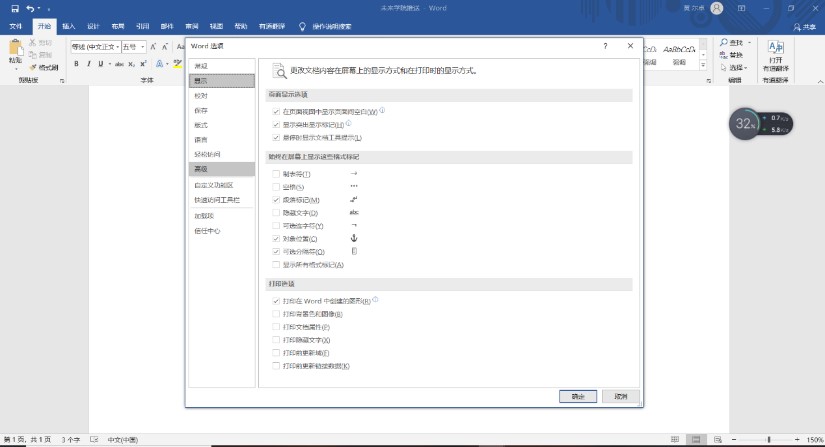The image size is (825, 447).
Task: Apply yellow text highlight color
Action: 178,64
